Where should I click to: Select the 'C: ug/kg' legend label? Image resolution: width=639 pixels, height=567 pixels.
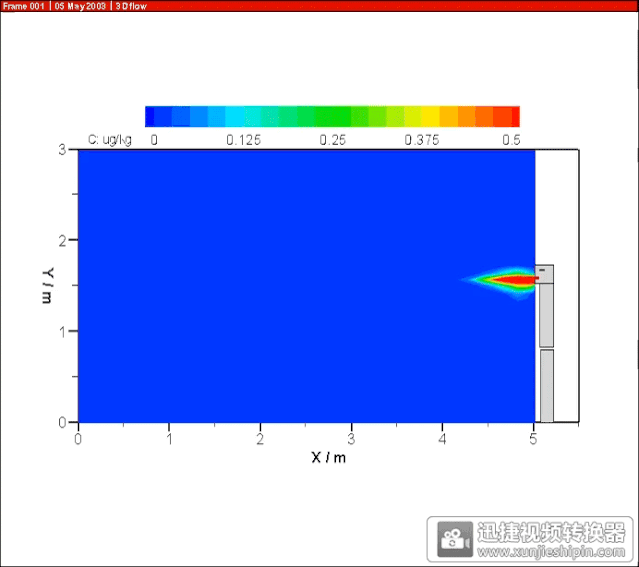click(x=110, y=140)
